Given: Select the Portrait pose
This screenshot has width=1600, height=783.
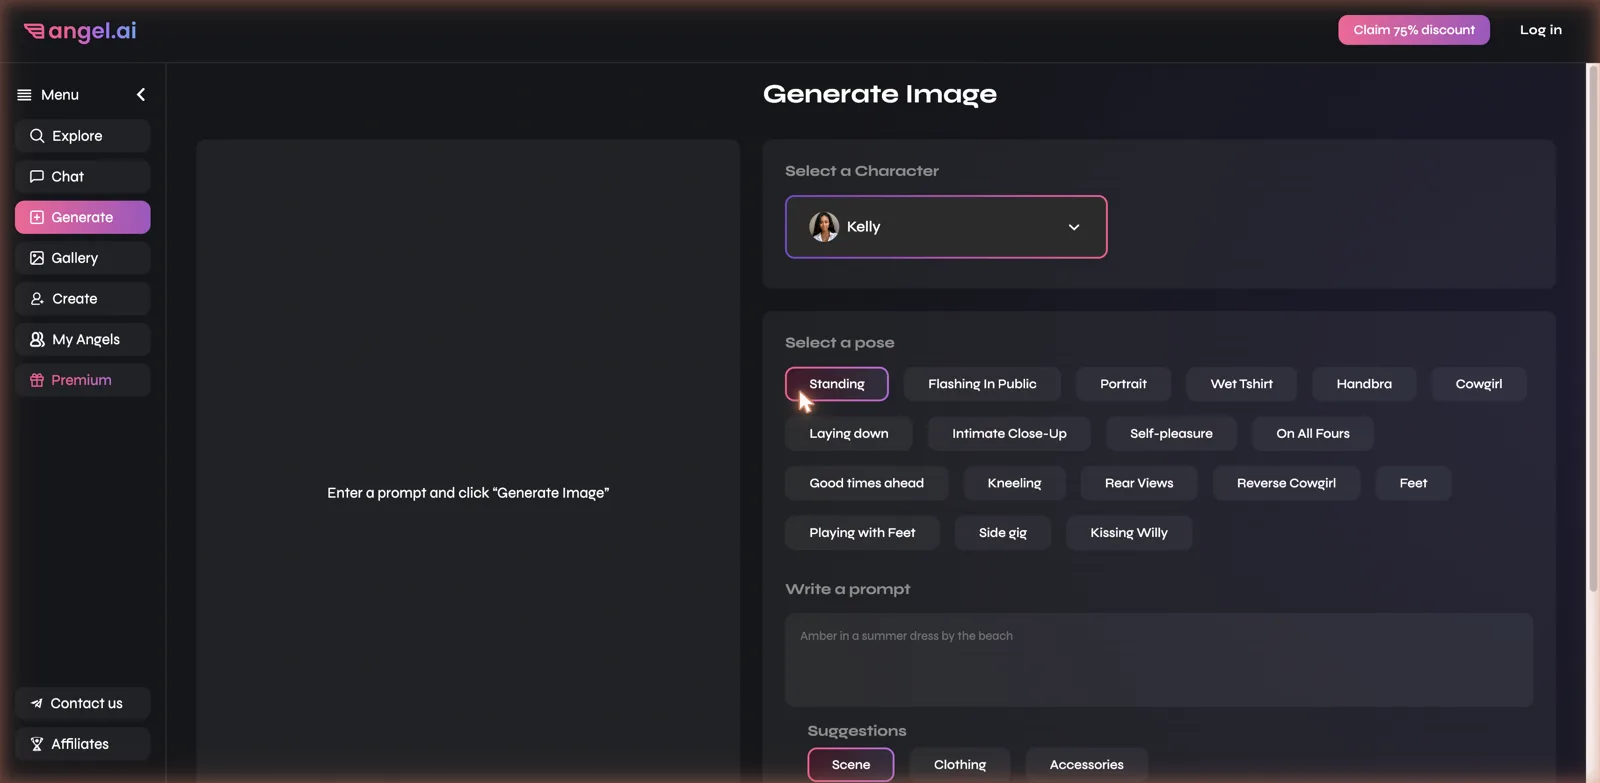Looking at the screenshot, I should [x=1123, y=384].
